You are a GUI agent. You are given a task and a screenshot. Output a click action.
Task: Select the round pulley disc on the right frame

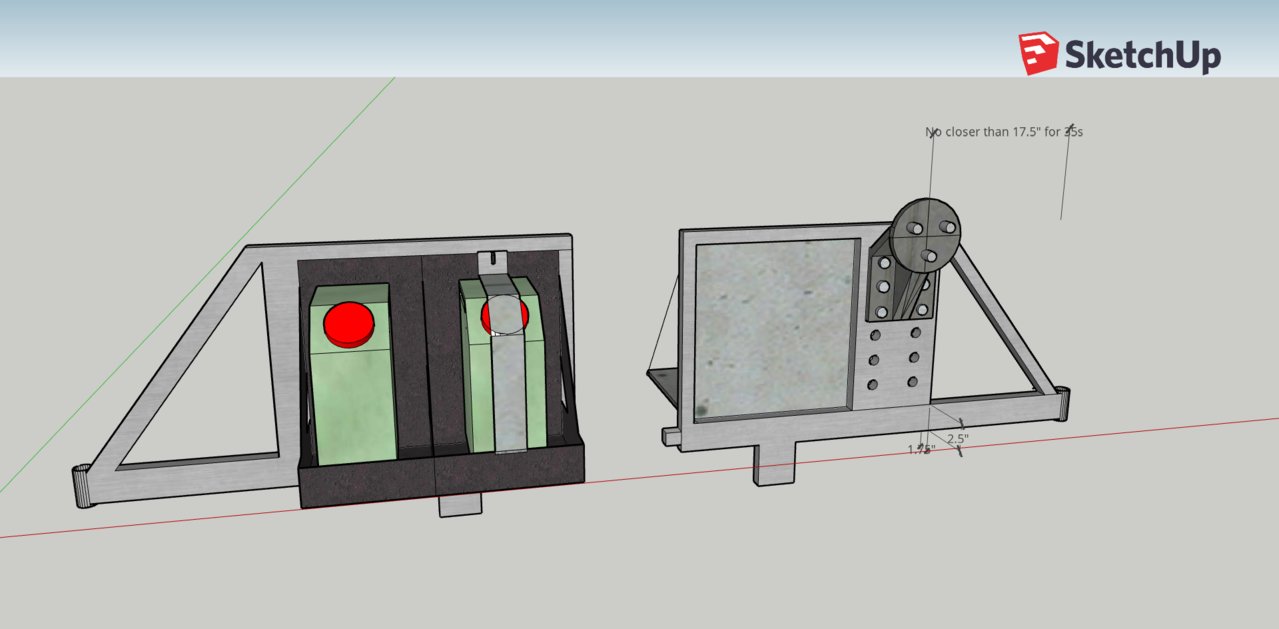pyautogui.click(x=925, y=237)
